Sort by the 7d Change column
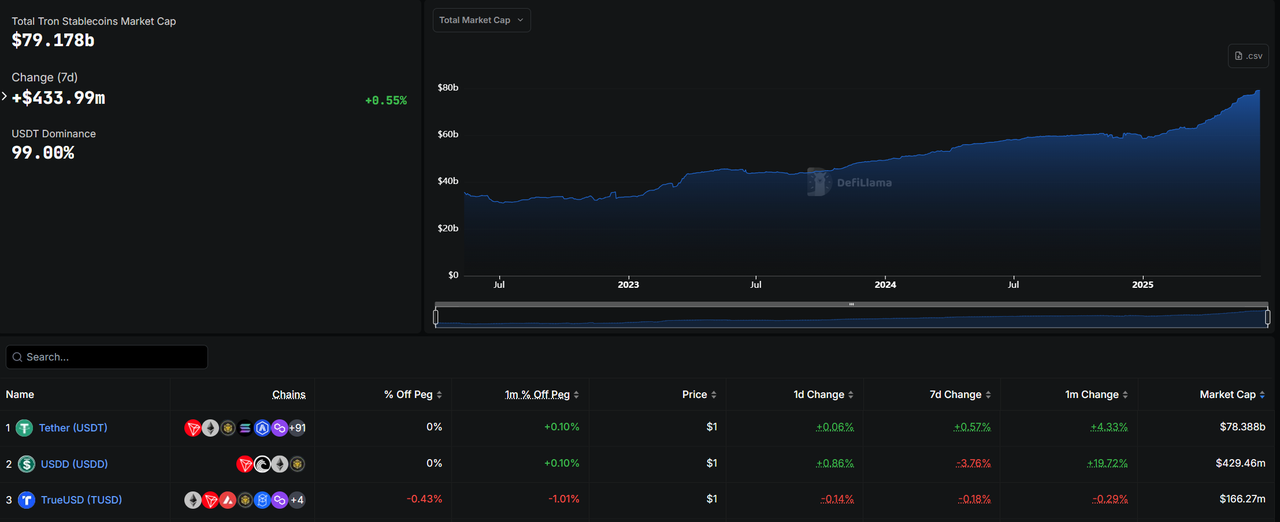This screenshot has height=522, width=1280. (x=960, y=395)
